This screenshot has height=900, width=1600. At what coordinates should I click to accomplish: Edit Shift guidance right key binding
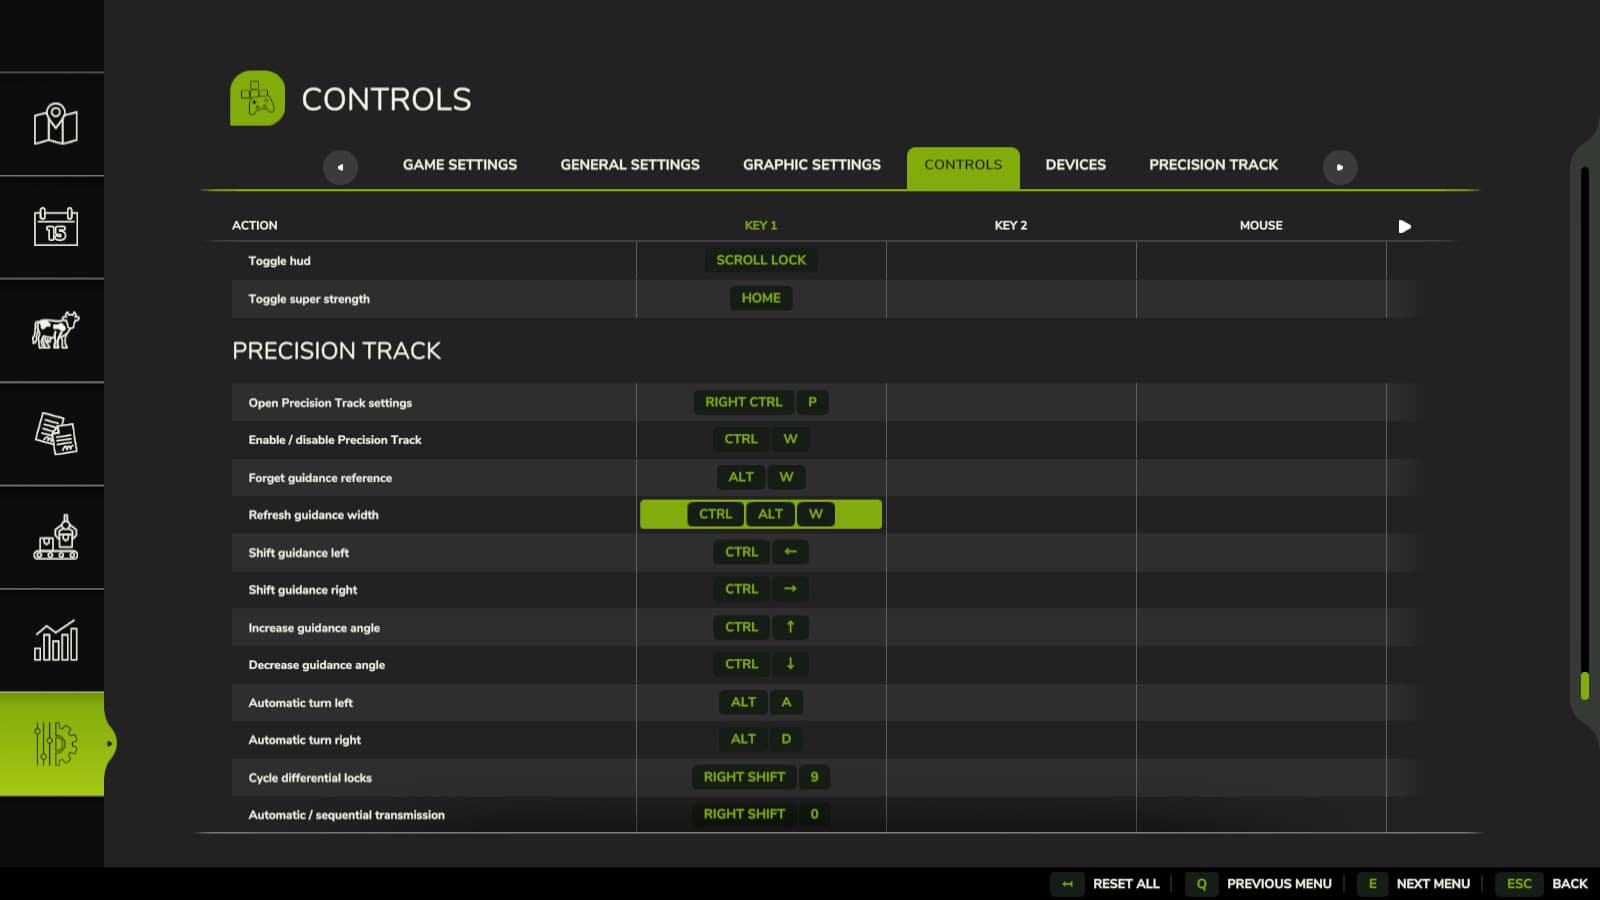pyautogui.click(x=761, y=589)
